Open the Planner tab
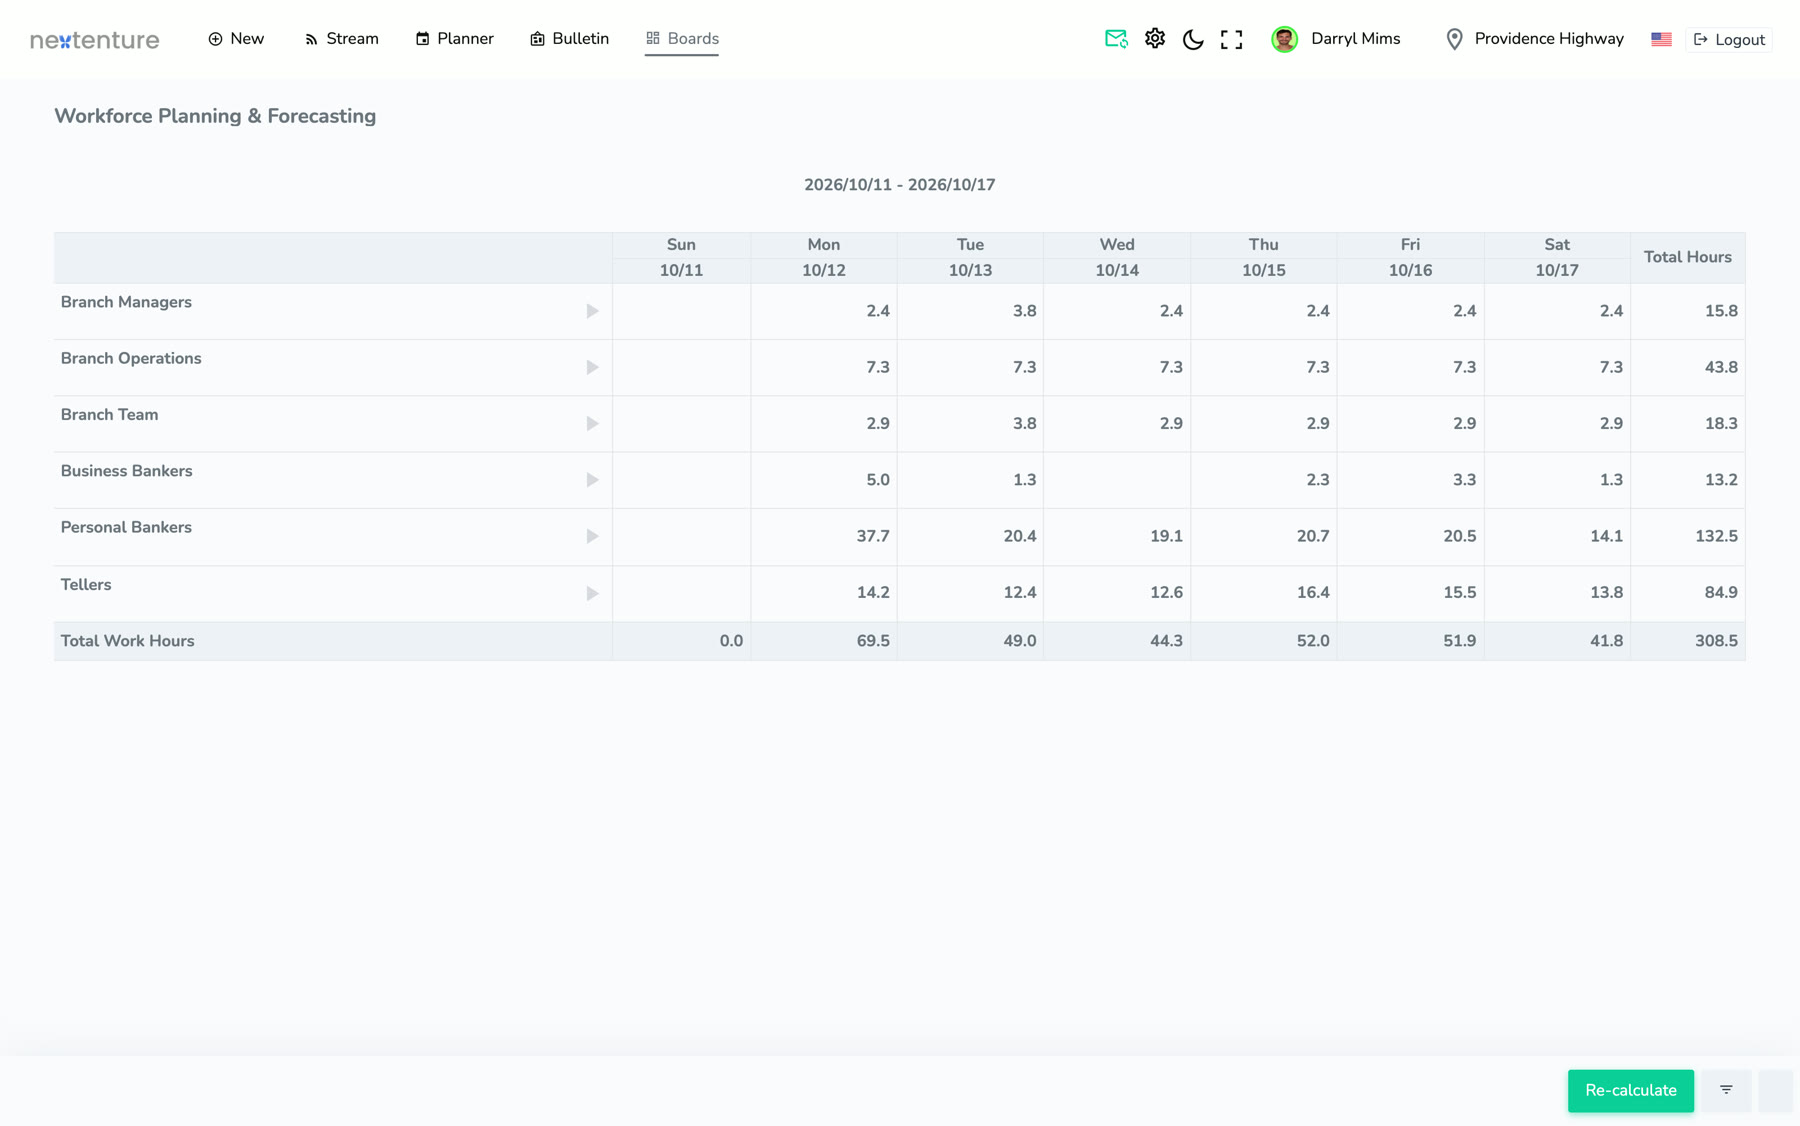This screenshot has height=1126, width=1800. tap(454, 39)
